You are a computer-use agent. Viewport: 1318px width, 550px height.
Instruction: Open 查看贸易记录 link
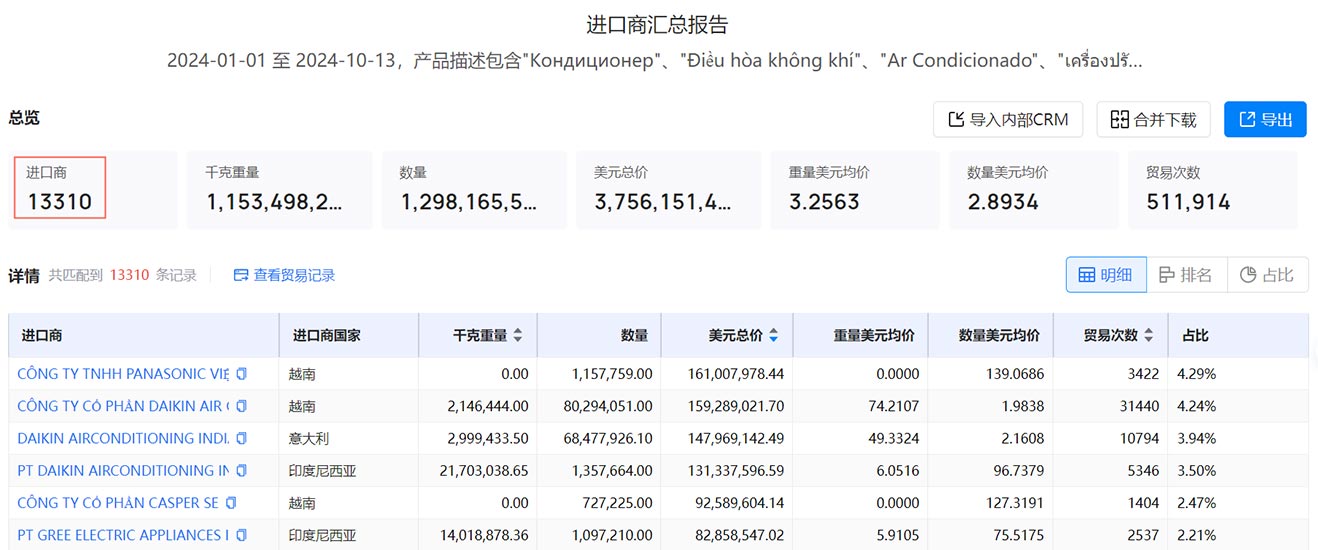(x=284, y=275)
